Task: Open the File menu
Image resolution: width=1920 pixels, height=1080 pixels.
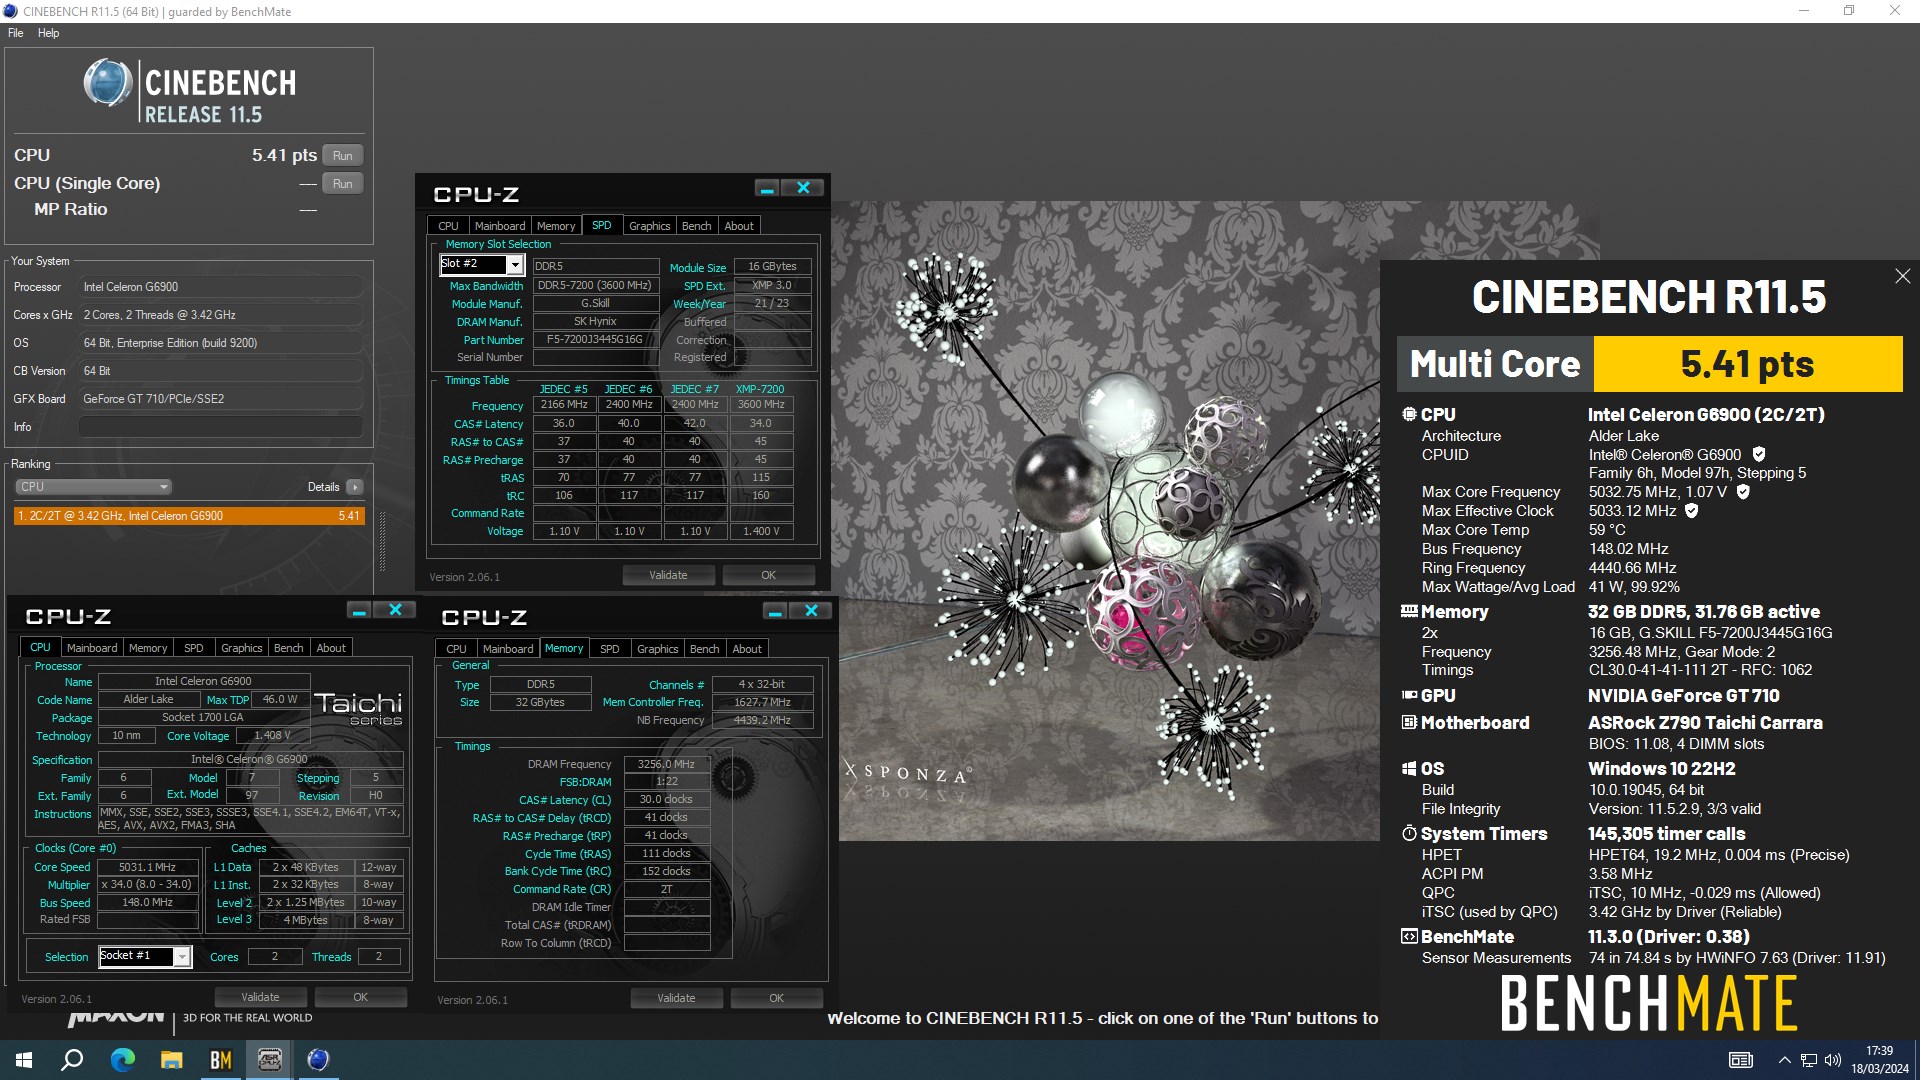Action: [16, 33]
